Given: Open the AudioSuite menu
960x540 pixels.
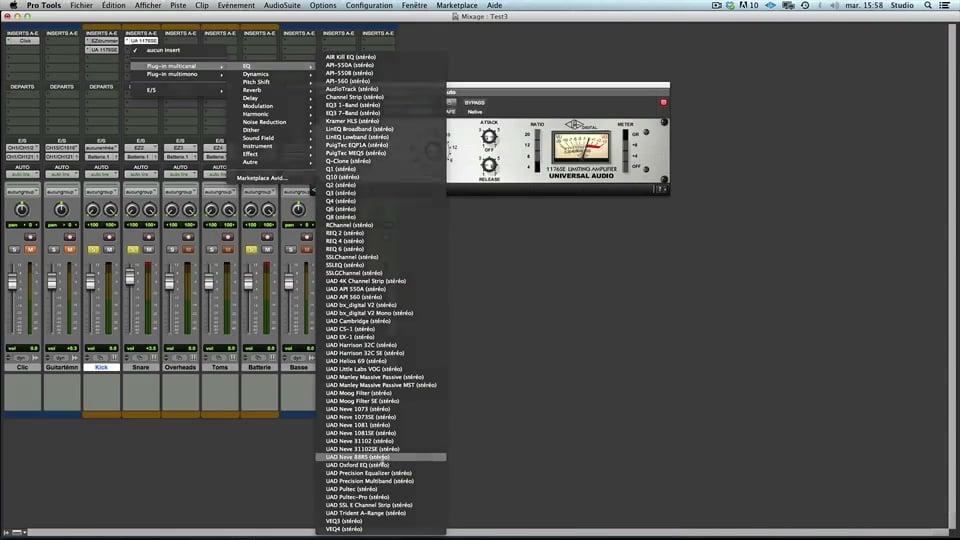Looking at the screenshot, I should 282,5.
